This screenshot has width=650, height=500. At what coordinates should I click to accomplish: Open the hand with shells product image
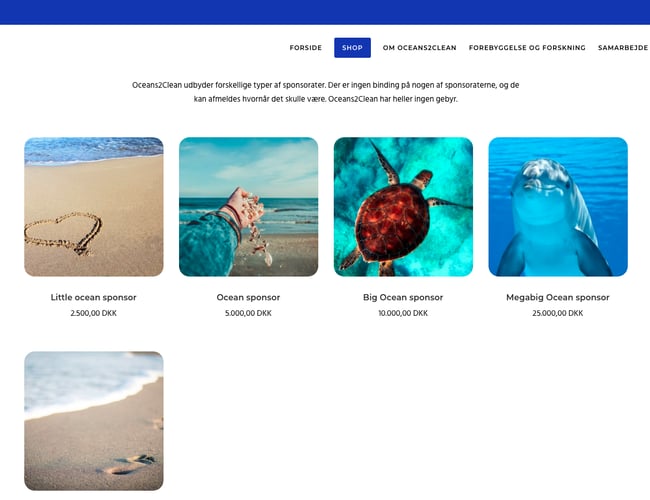(249, 207)
